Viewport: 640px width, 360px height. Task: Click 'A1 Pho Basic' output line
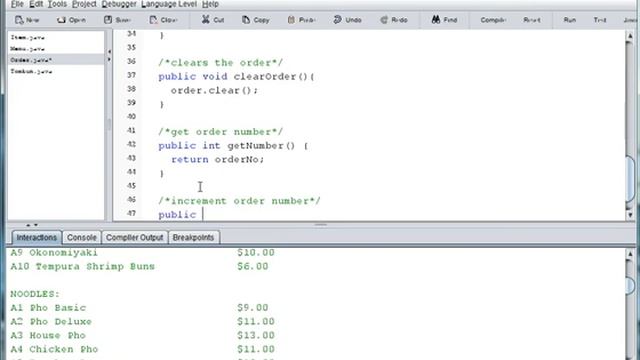tap(48, 308)
